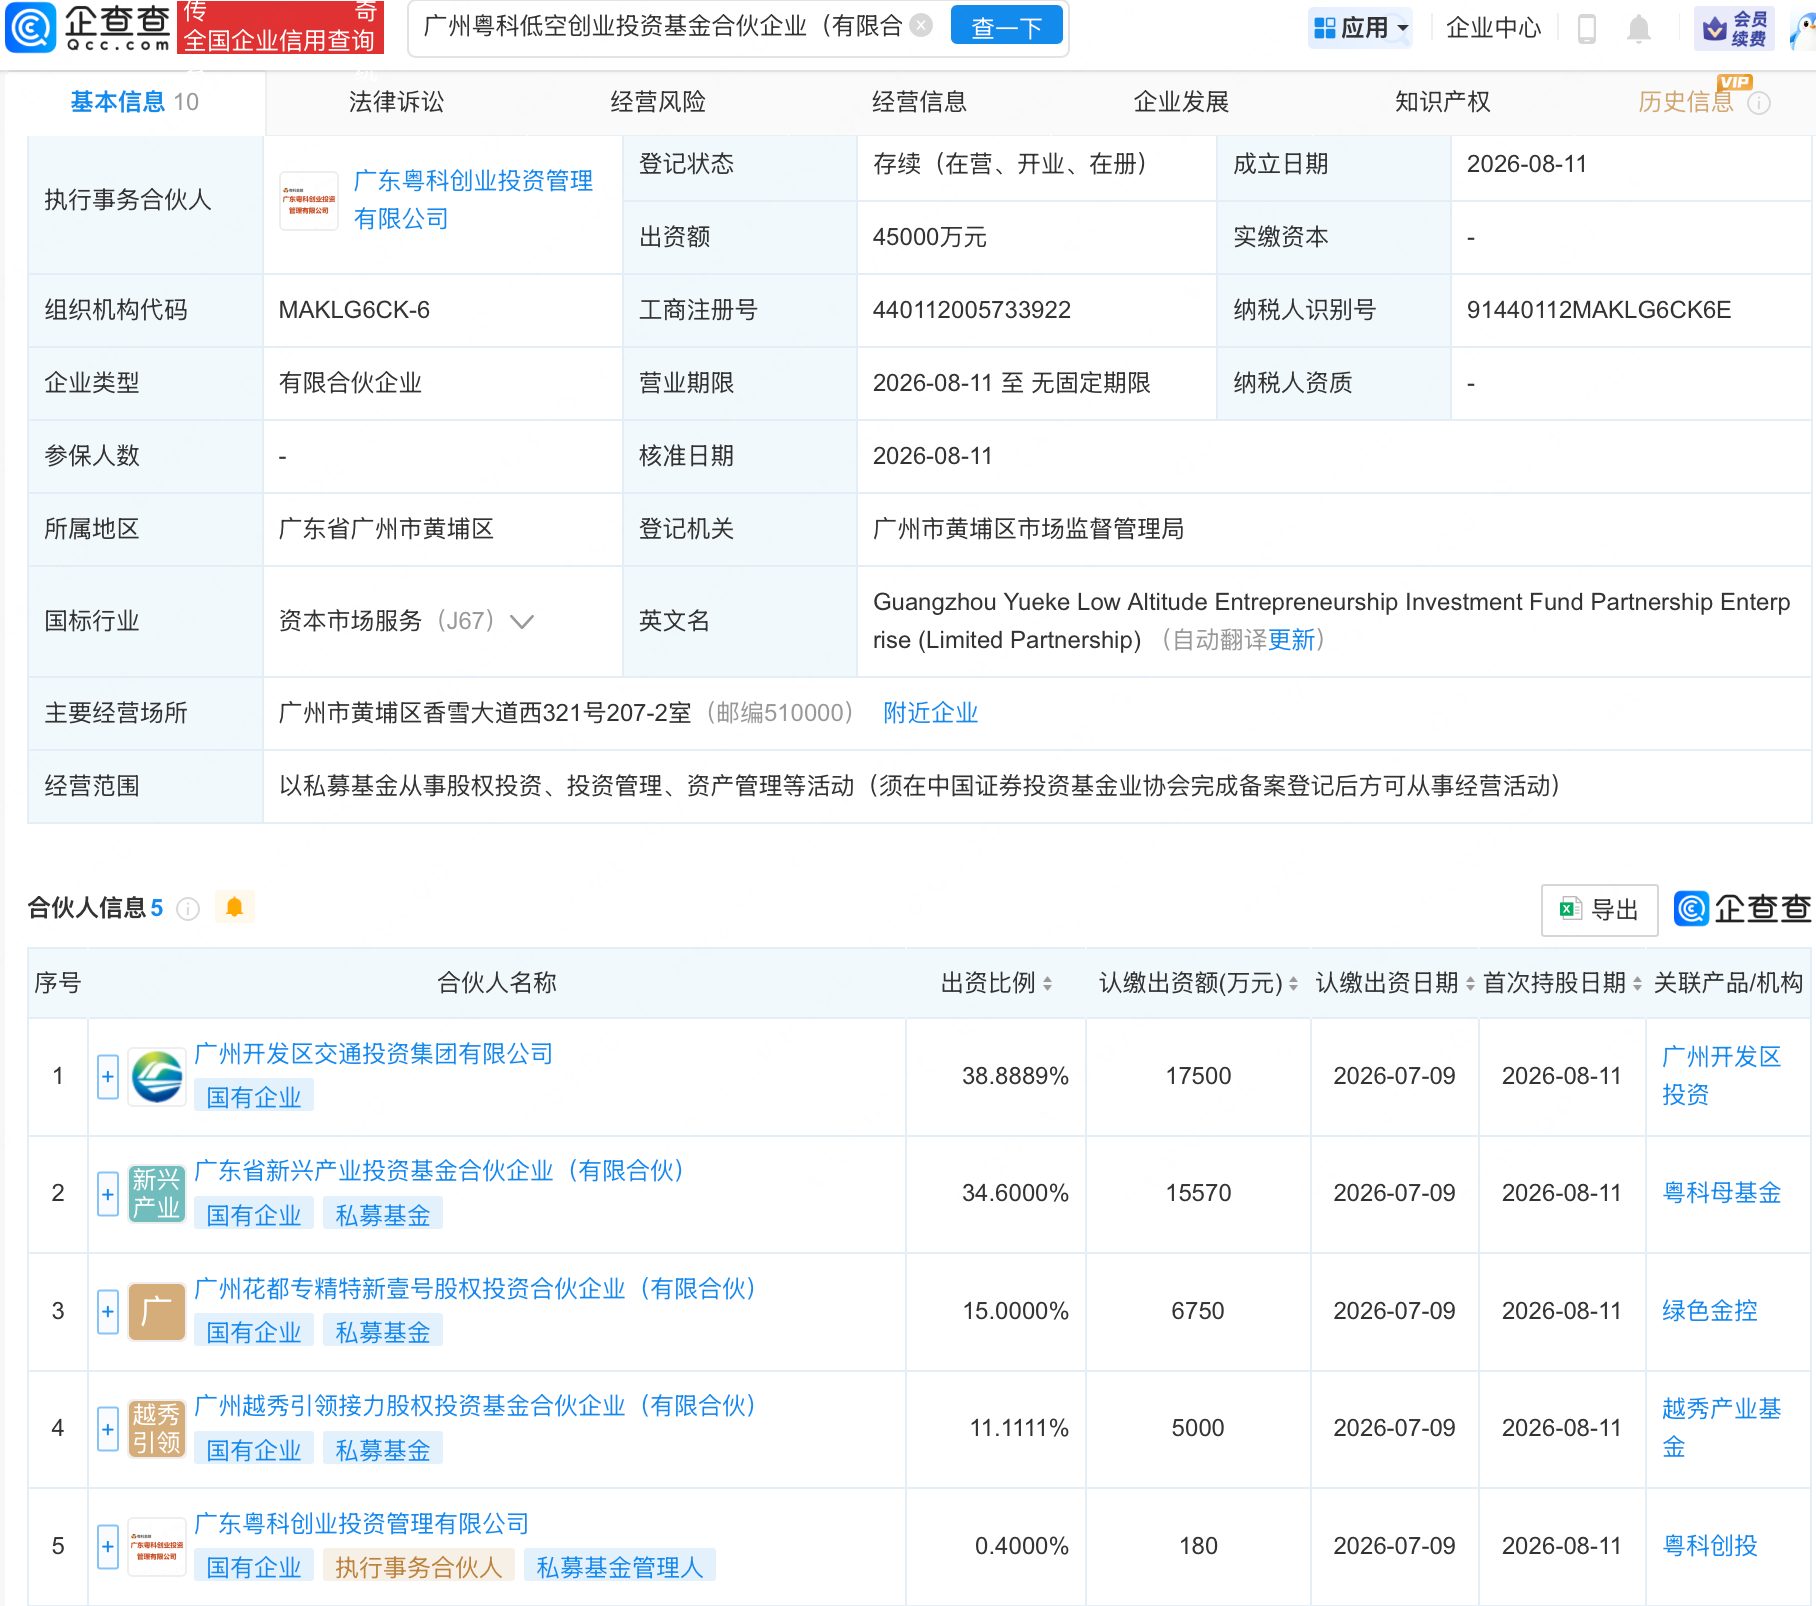Click the 新兴产业 logo icon
This screenshot has height=1606, width=1816.
tap(157, 1194)
